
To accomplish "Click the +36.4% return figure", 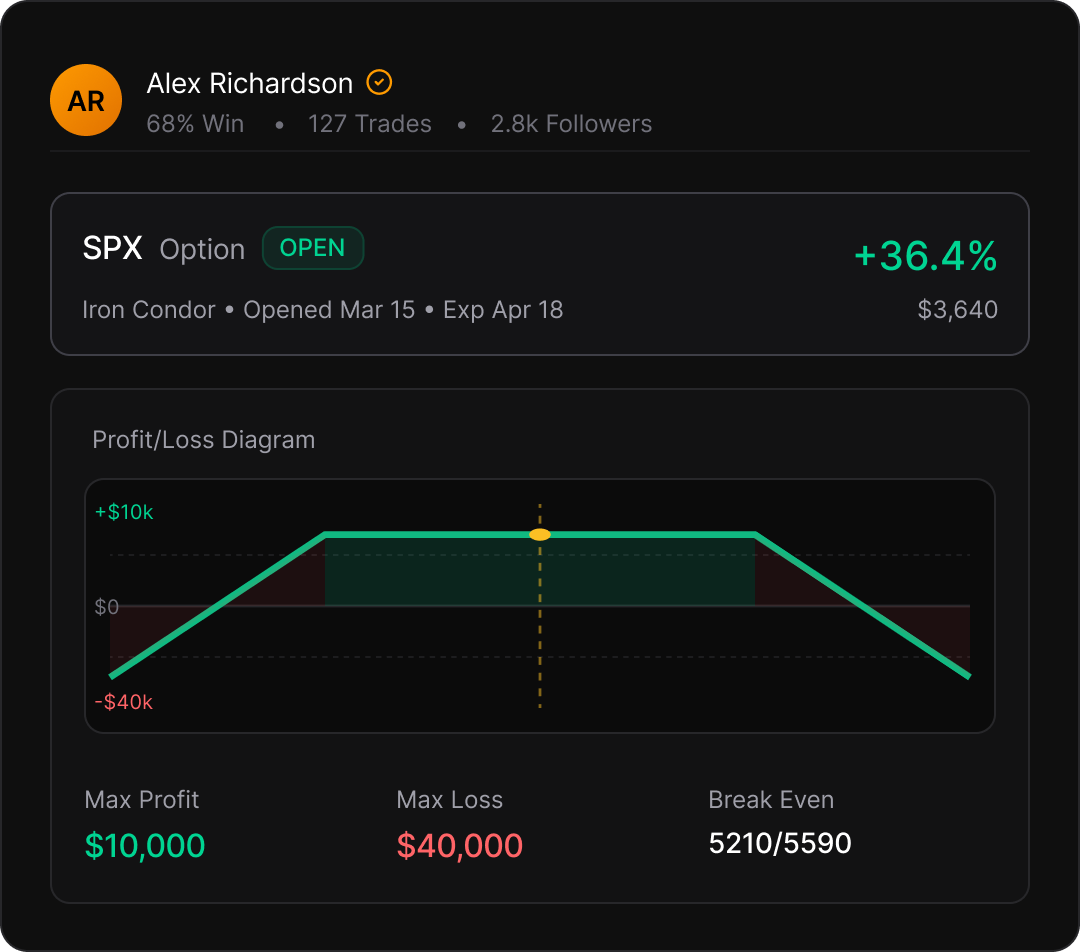I will pyautogui.click(x=925, y=256).
